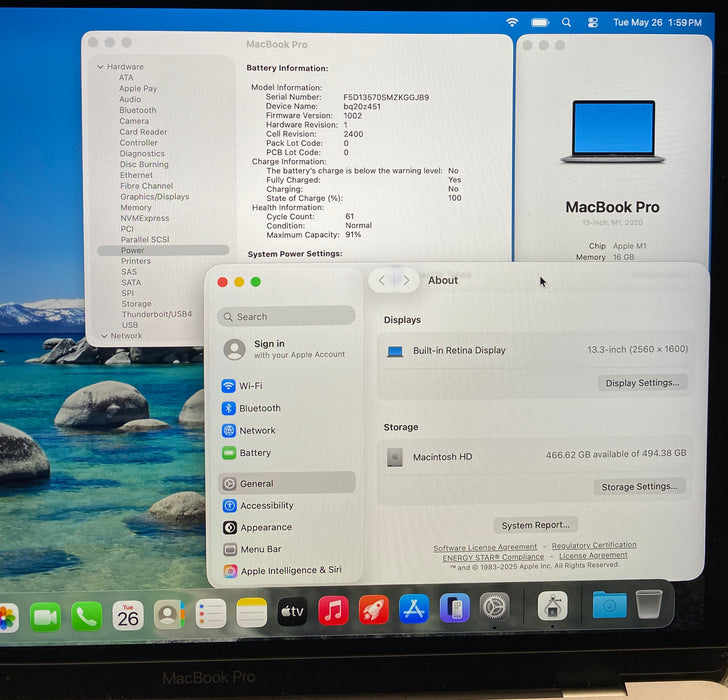The image size is (728, 700).
Task: Click the Storage Settings... button
Action: (x=639, y=486)
